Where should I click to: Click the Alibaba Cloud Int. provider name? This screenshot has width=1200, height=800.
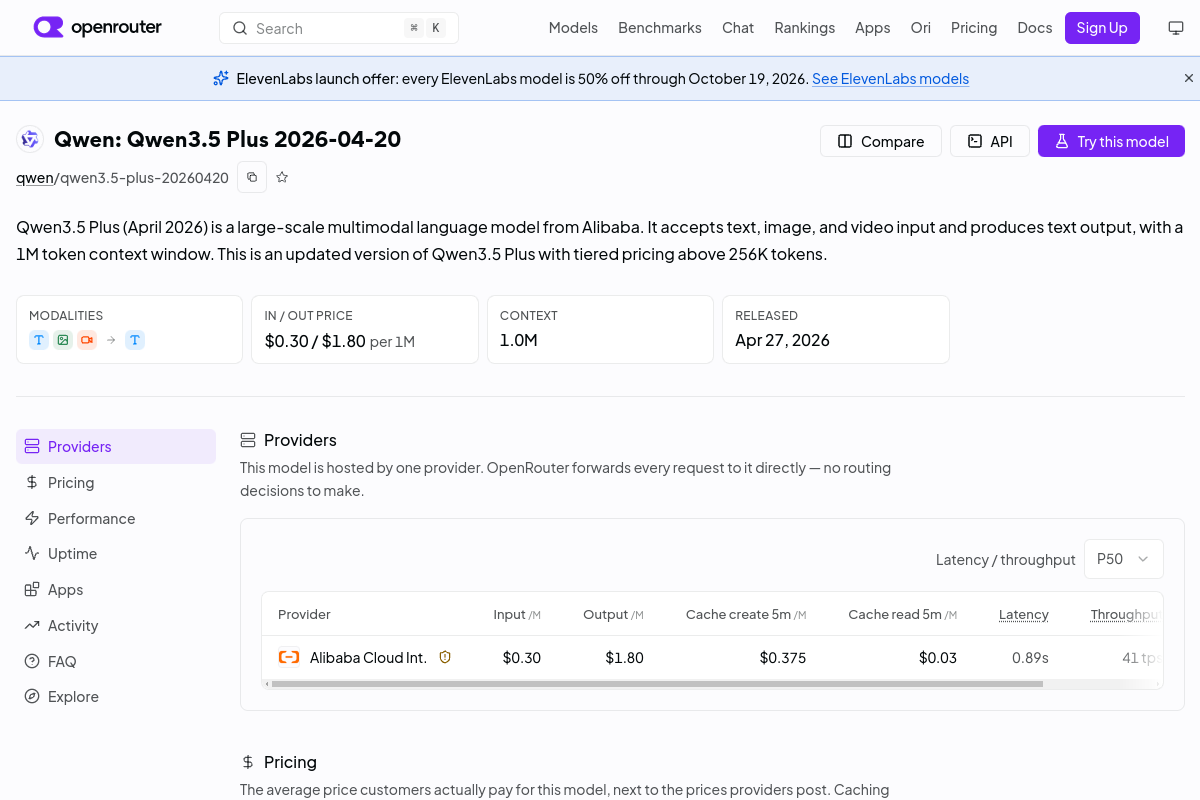tap(368, 657)
